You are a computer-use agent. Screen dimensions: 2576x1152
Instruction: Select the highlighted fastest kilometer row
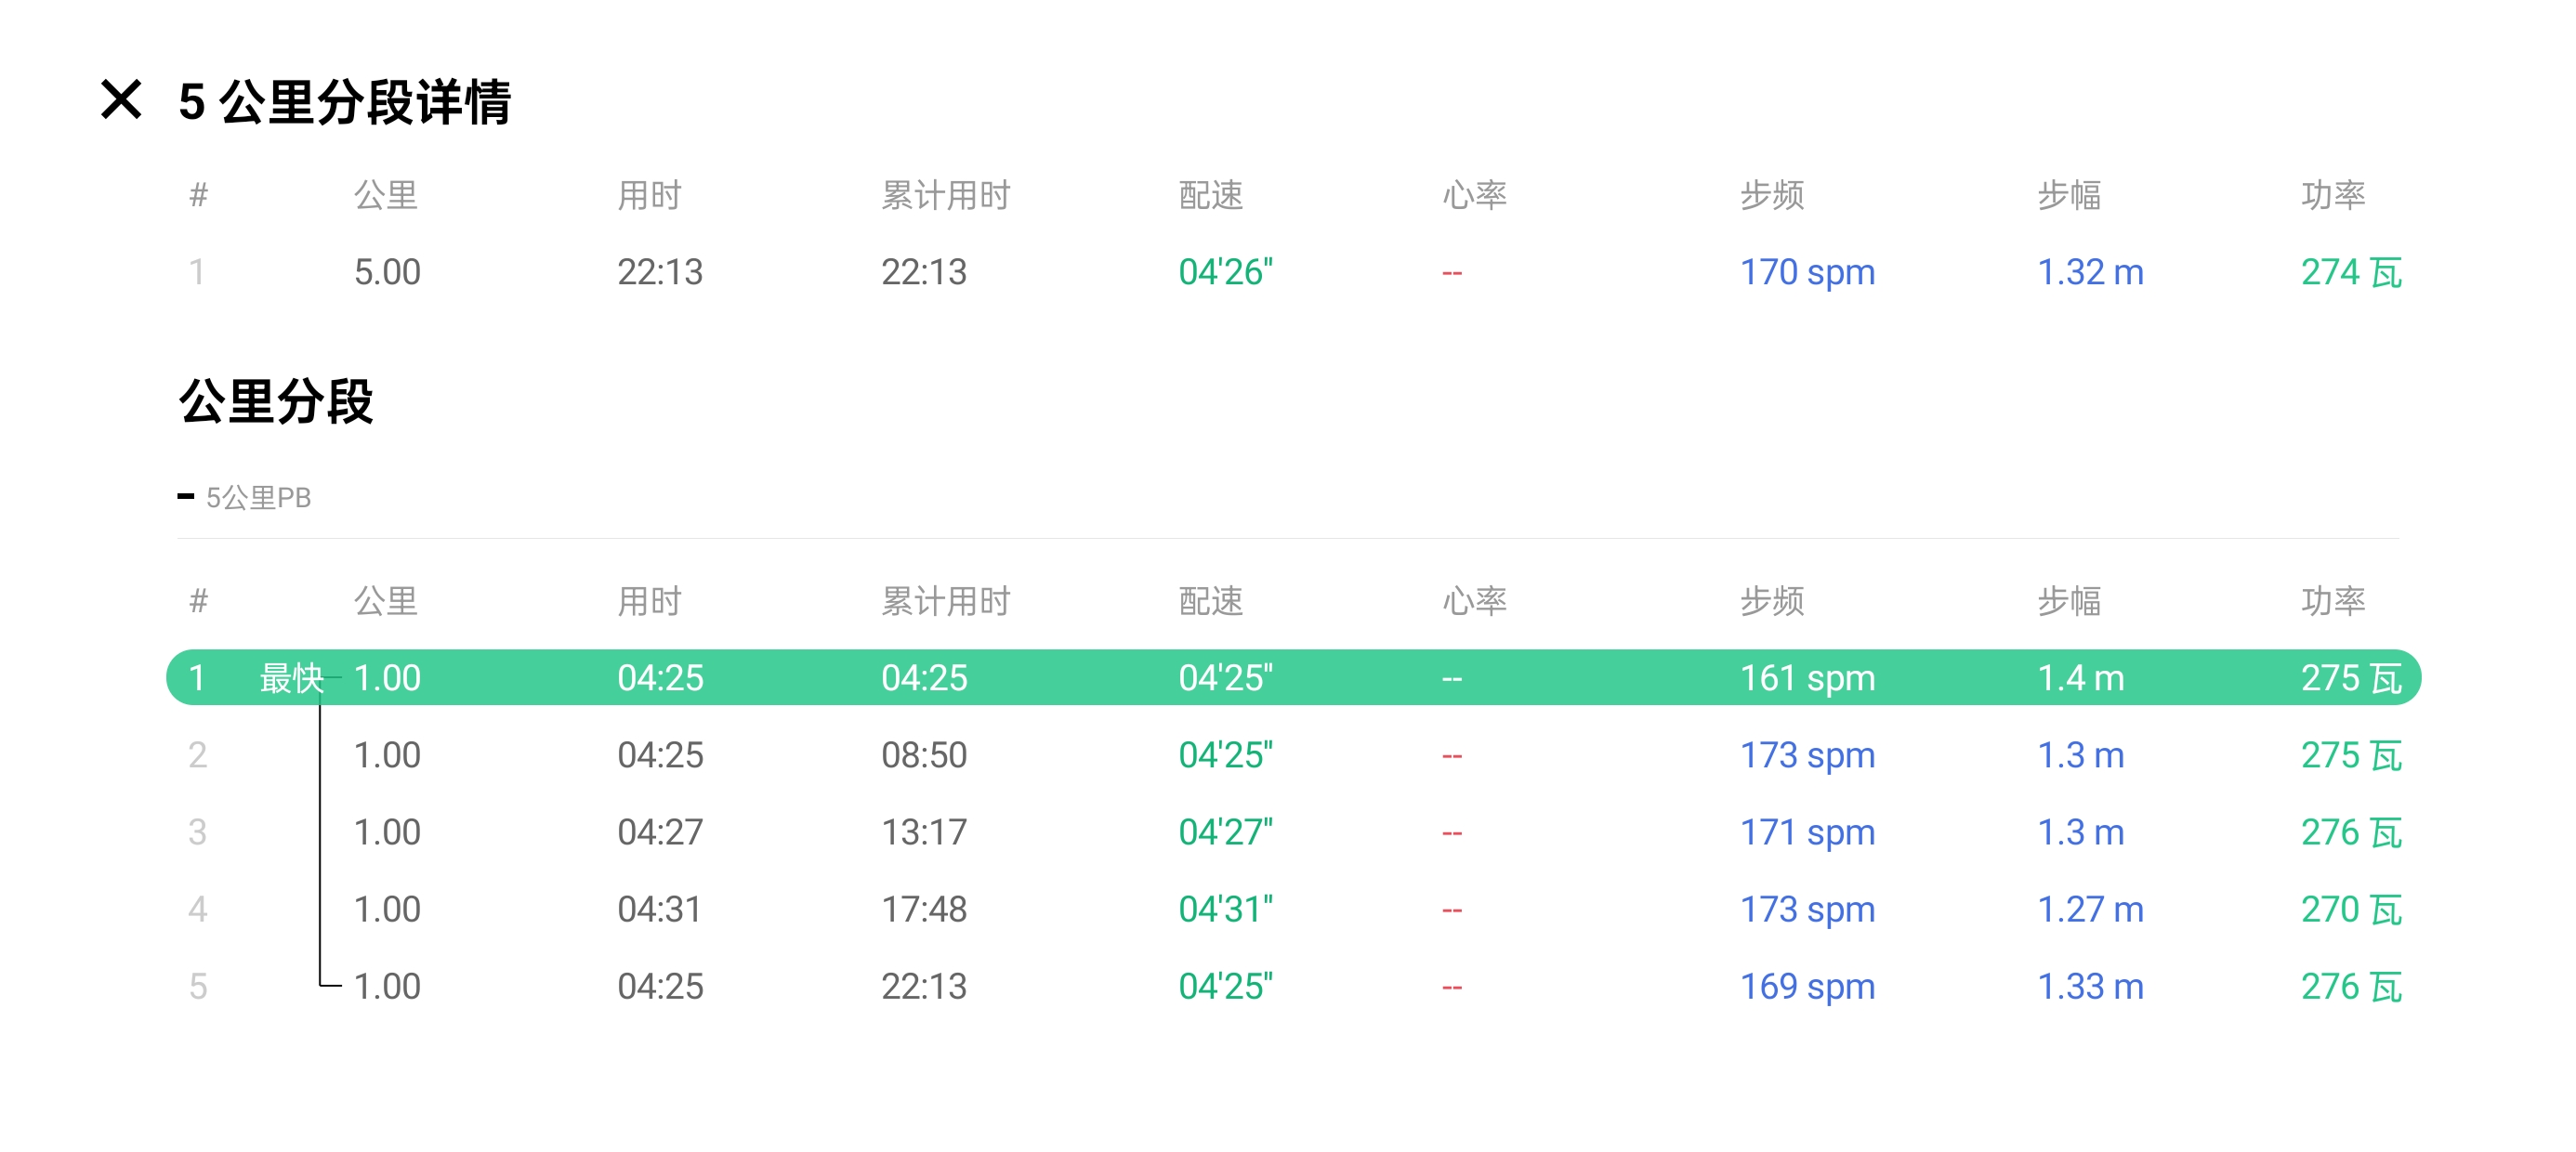pyautogui.click(x=1292, y=678)
